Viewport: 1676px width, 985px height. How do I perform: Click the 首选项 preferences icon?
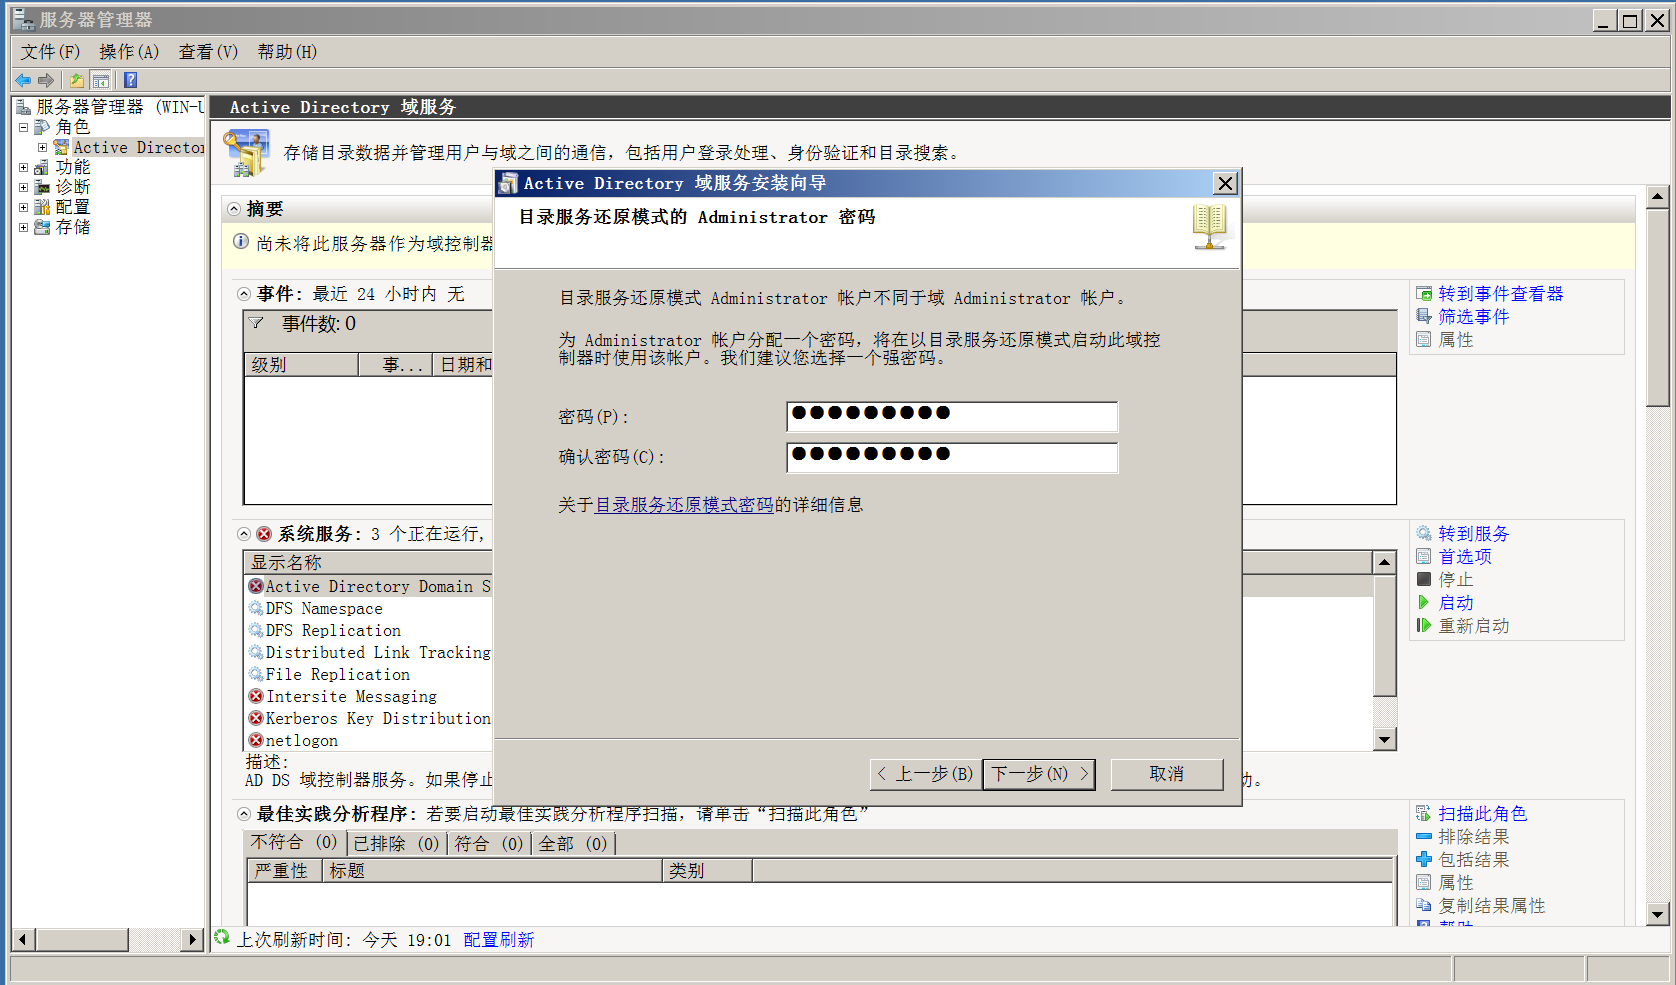point(1424,557)
